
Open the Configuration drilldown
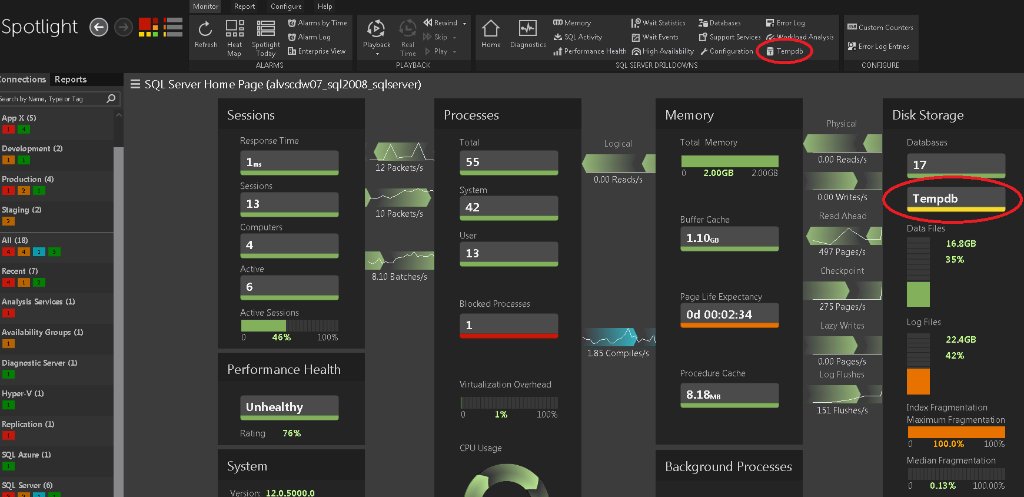click(x=726, y=51)
